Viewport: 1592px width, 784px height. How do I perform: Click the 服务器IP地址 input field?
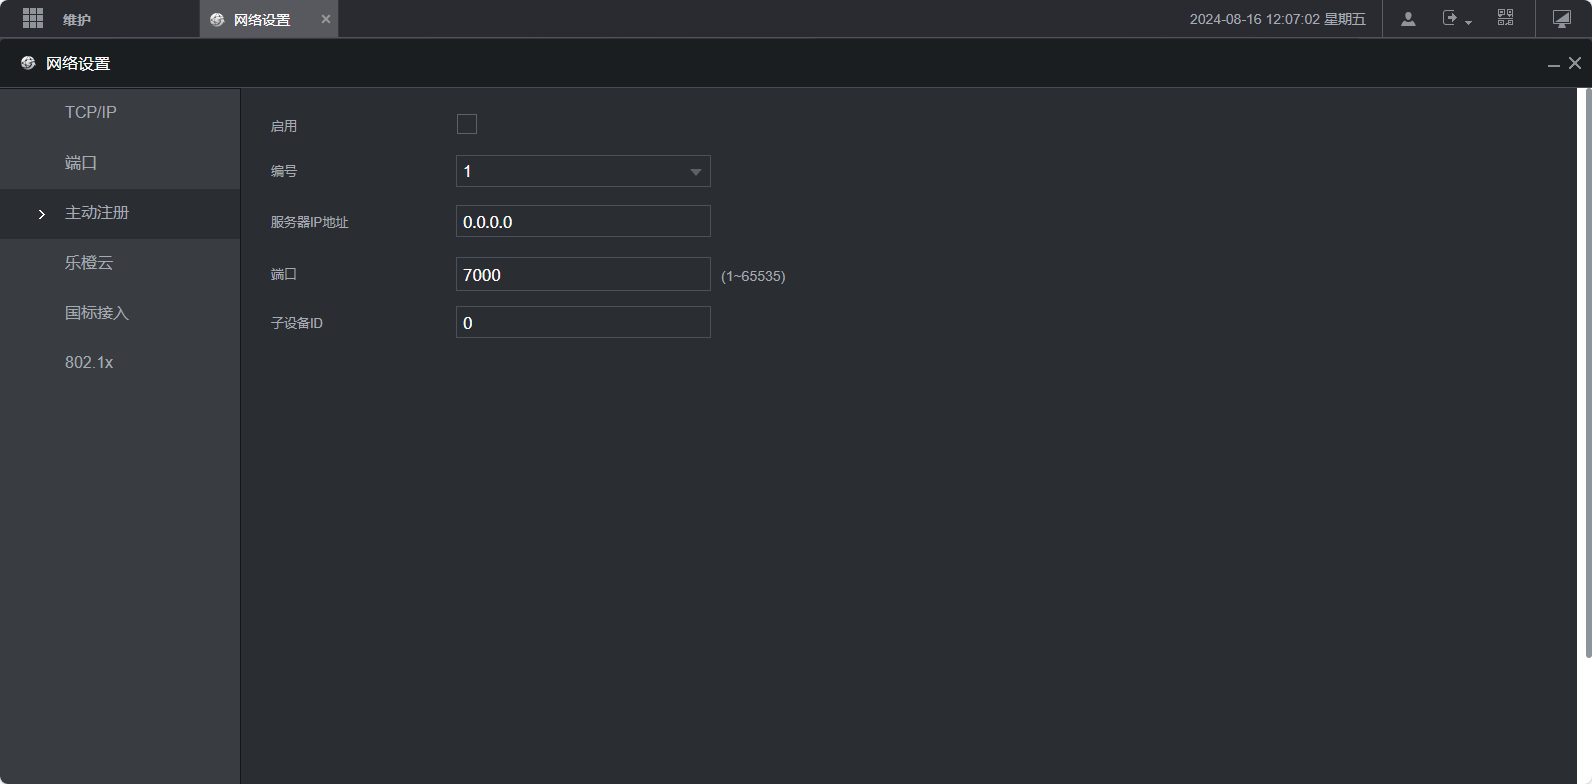[x=583, y=222]
